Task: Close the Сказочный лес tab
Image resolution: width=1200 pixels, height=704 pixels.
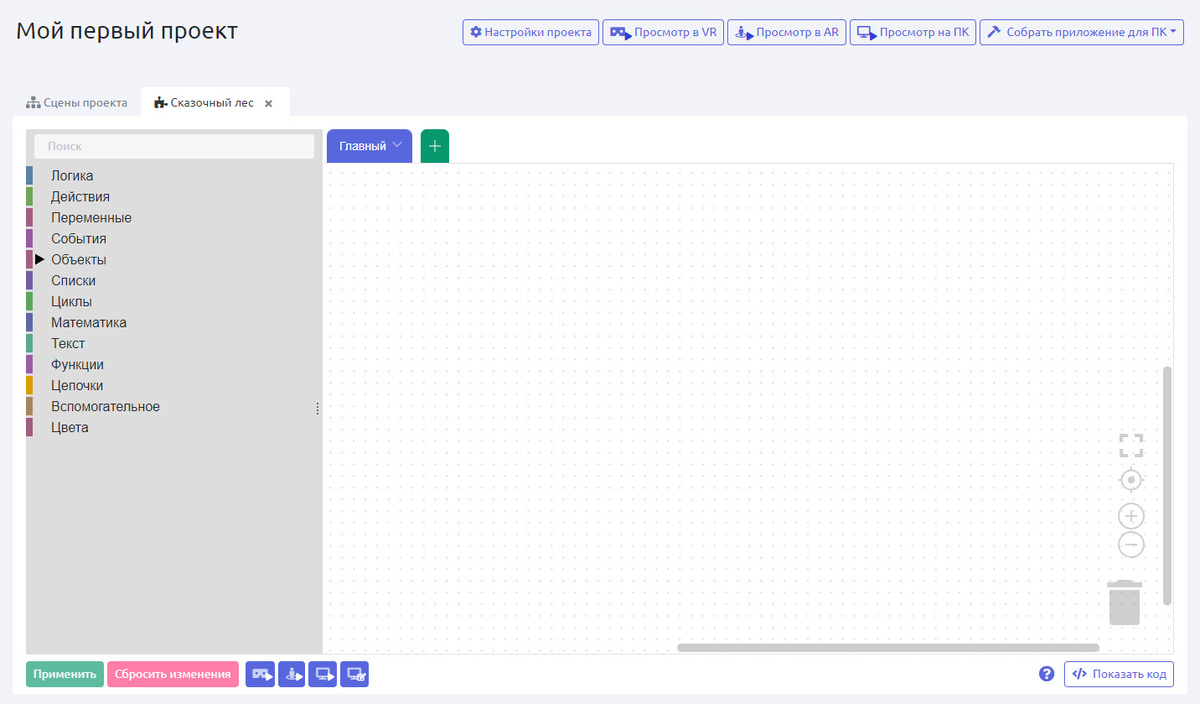Action: coord(268,103)
